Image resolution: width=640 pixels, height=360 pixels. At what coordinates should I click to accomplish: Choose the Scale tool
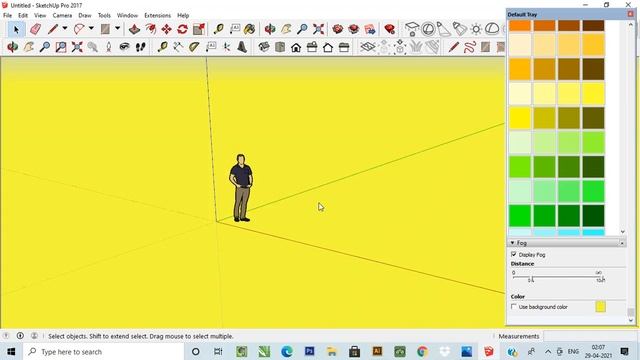199,29
